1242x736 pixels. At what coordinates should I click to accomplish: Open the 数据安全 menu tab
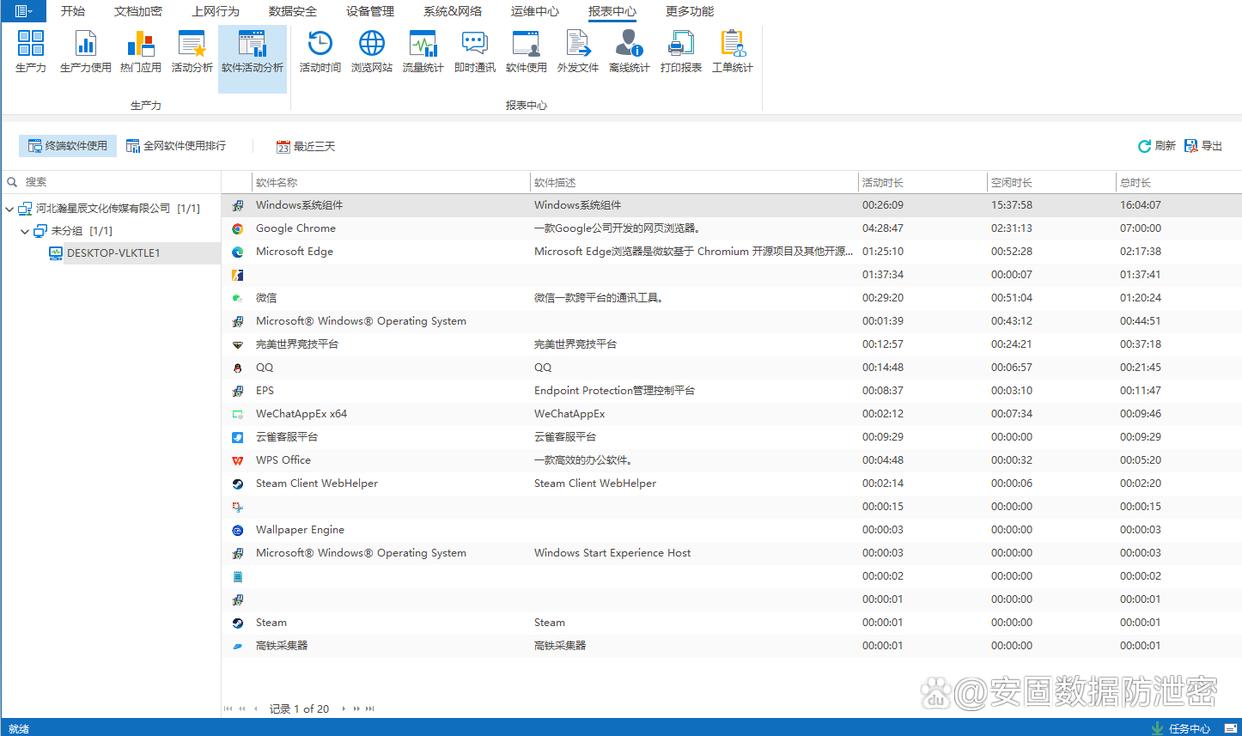pyautogui.click(x=293, y=11)
